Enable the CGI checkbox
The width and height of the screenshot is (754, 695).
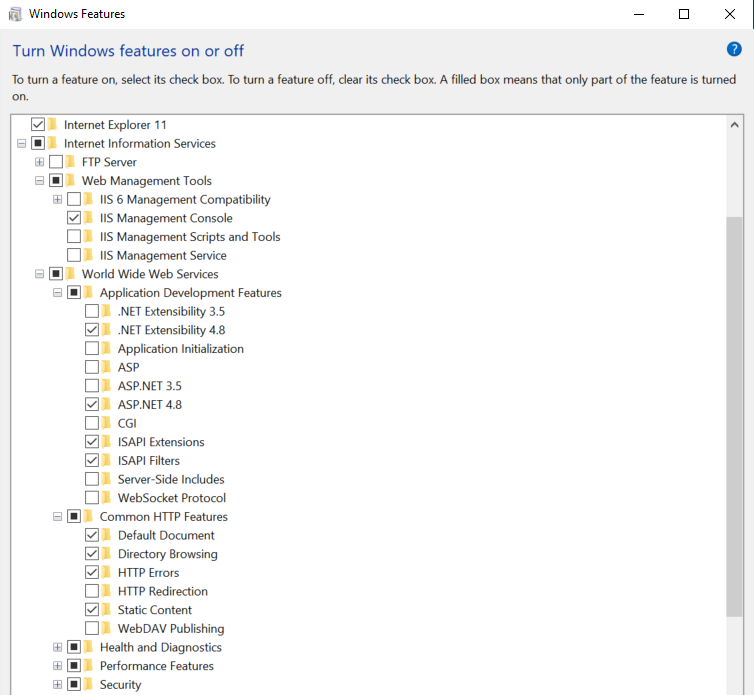92,423
